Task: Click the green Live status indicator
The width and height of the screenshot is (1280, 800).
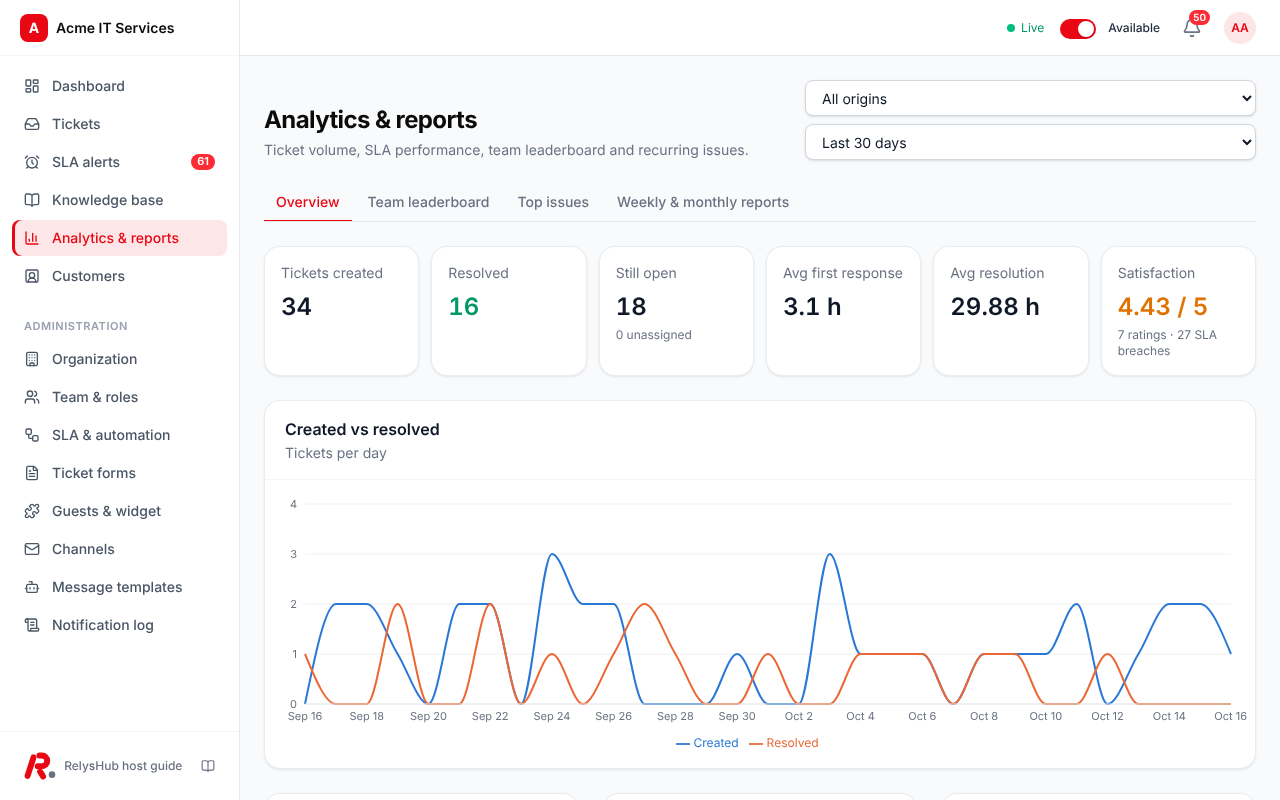Action: pyautogui.click(x=1025, y=28)
